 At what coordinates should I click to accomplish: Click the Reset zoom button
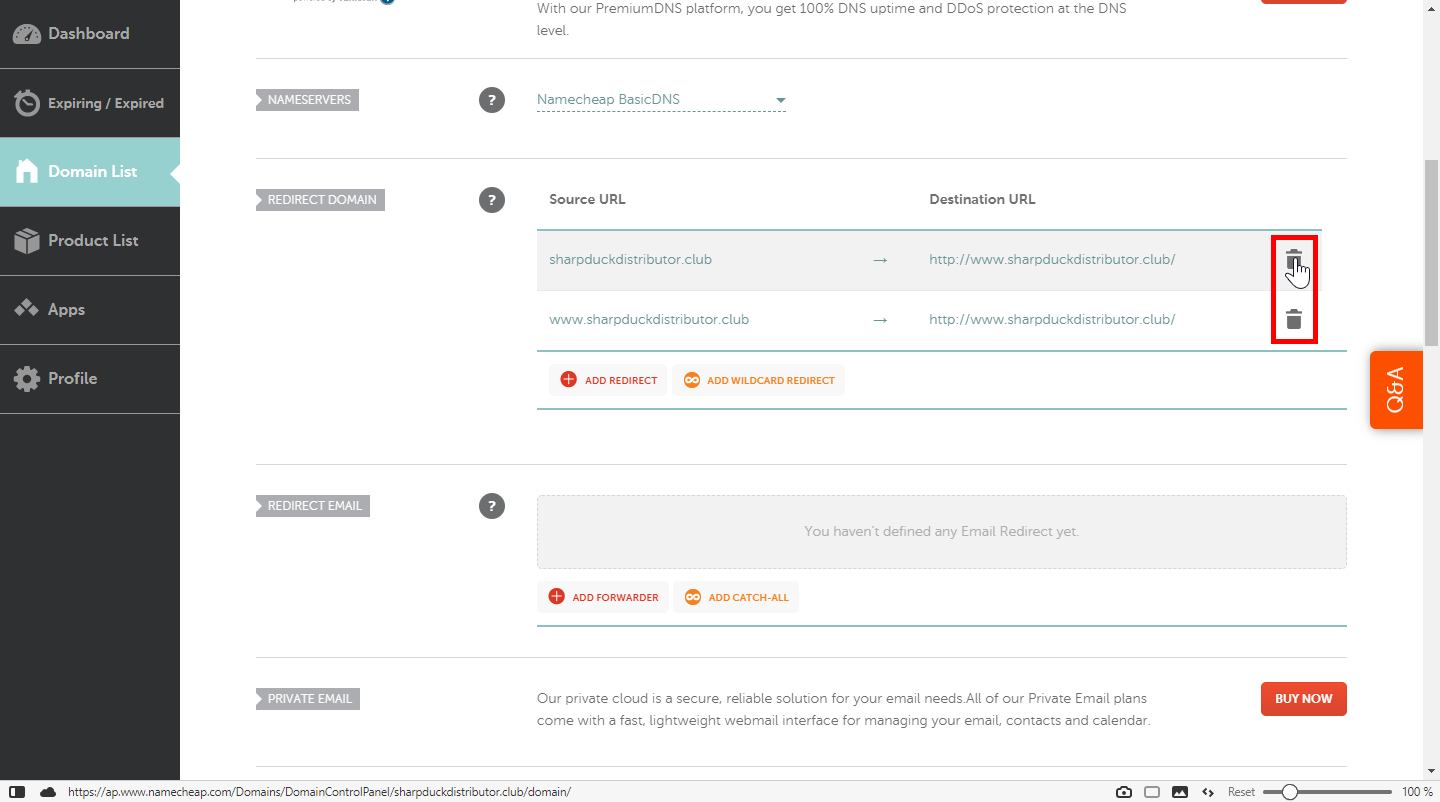[x=1241, y=792]
